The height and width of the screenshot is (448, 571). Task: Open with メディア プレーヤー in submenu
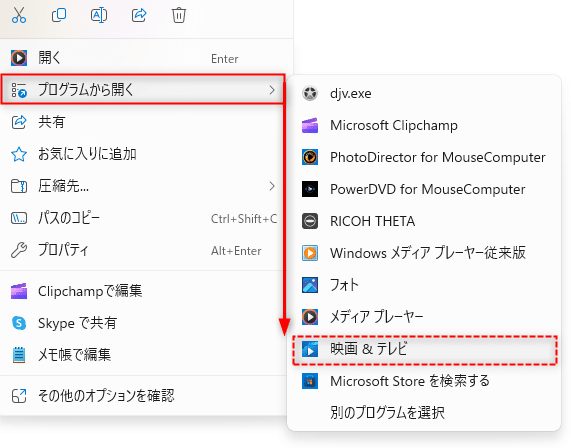pos(424,317)
